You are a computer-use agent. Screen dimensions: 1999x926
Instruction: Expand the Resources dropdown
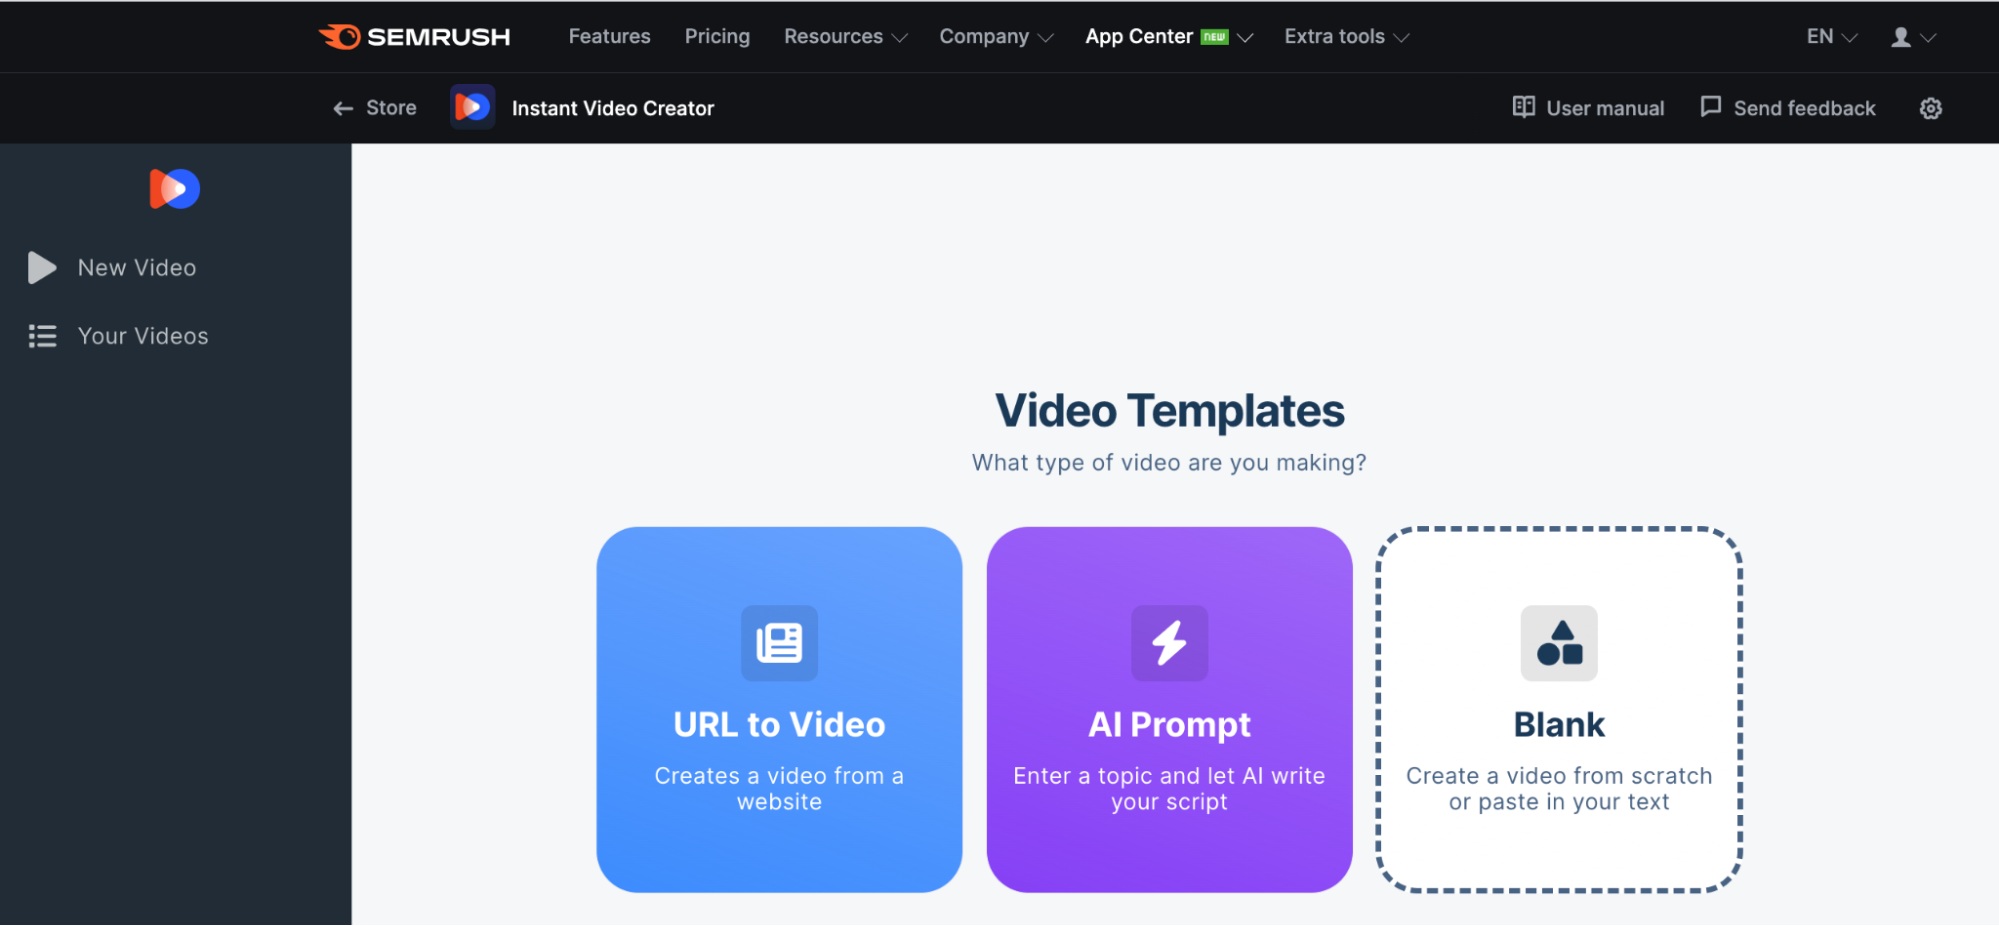click(843, 36)
